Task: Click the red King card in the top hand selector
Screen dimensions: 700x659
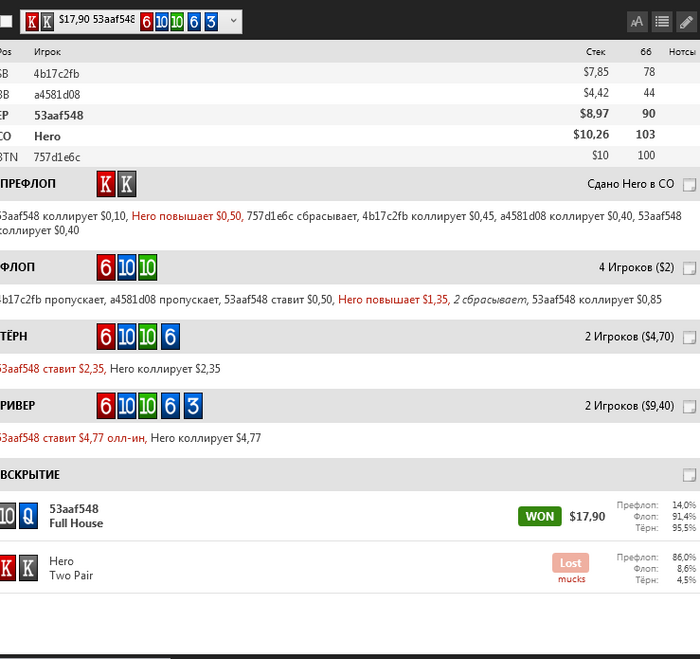Action: (32, 21)
